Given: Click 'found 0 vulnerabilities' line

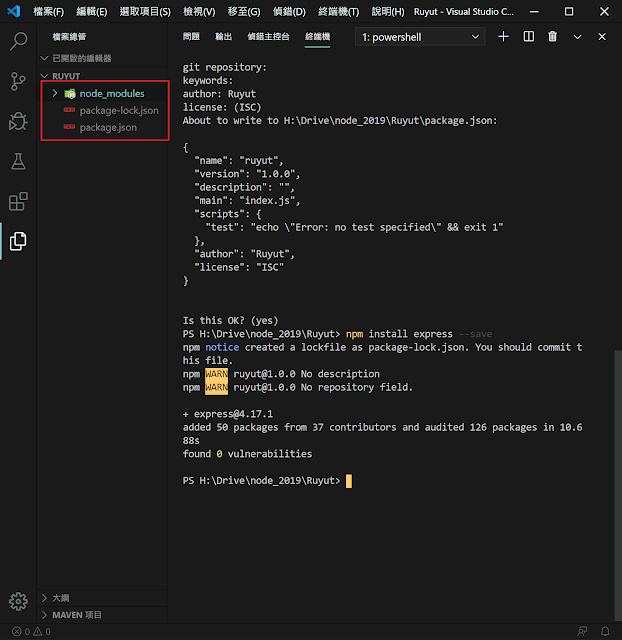Looking at the screenshot, I should point(247,454).
